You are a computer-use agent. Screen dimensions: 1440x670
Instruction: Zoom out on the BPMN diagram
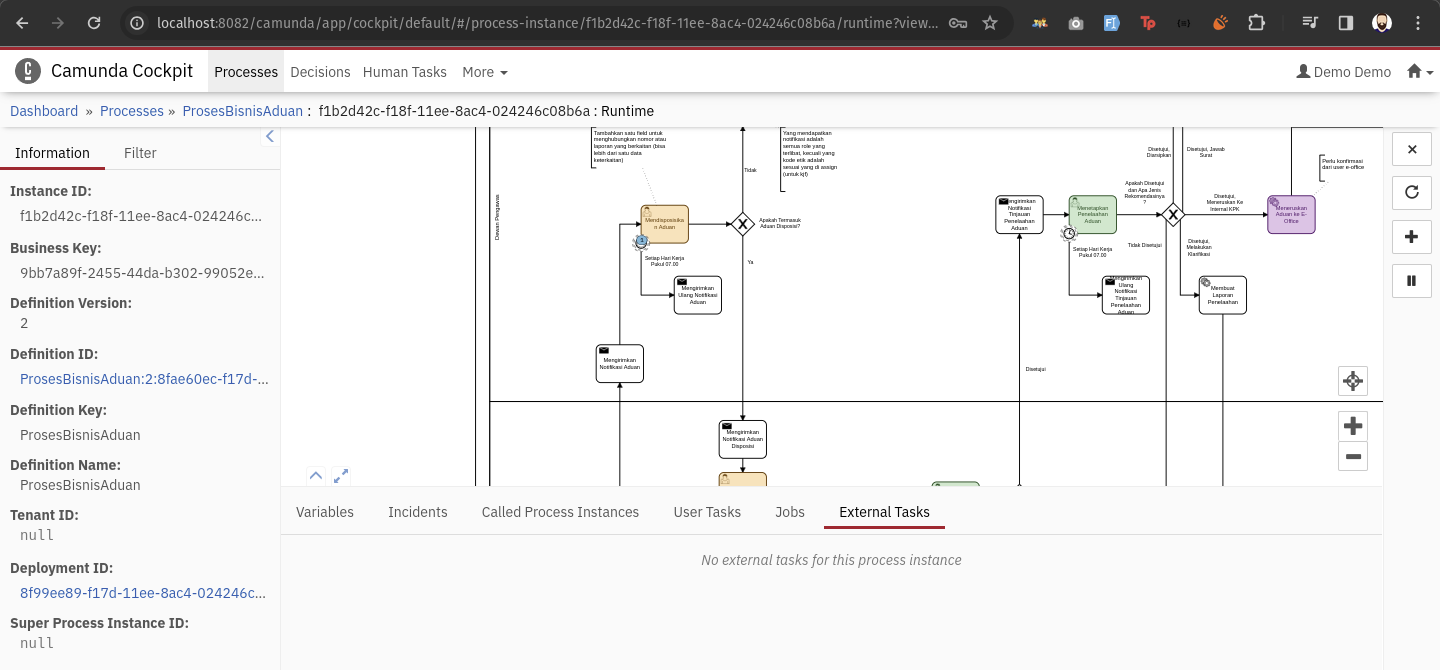[1352, 456]
